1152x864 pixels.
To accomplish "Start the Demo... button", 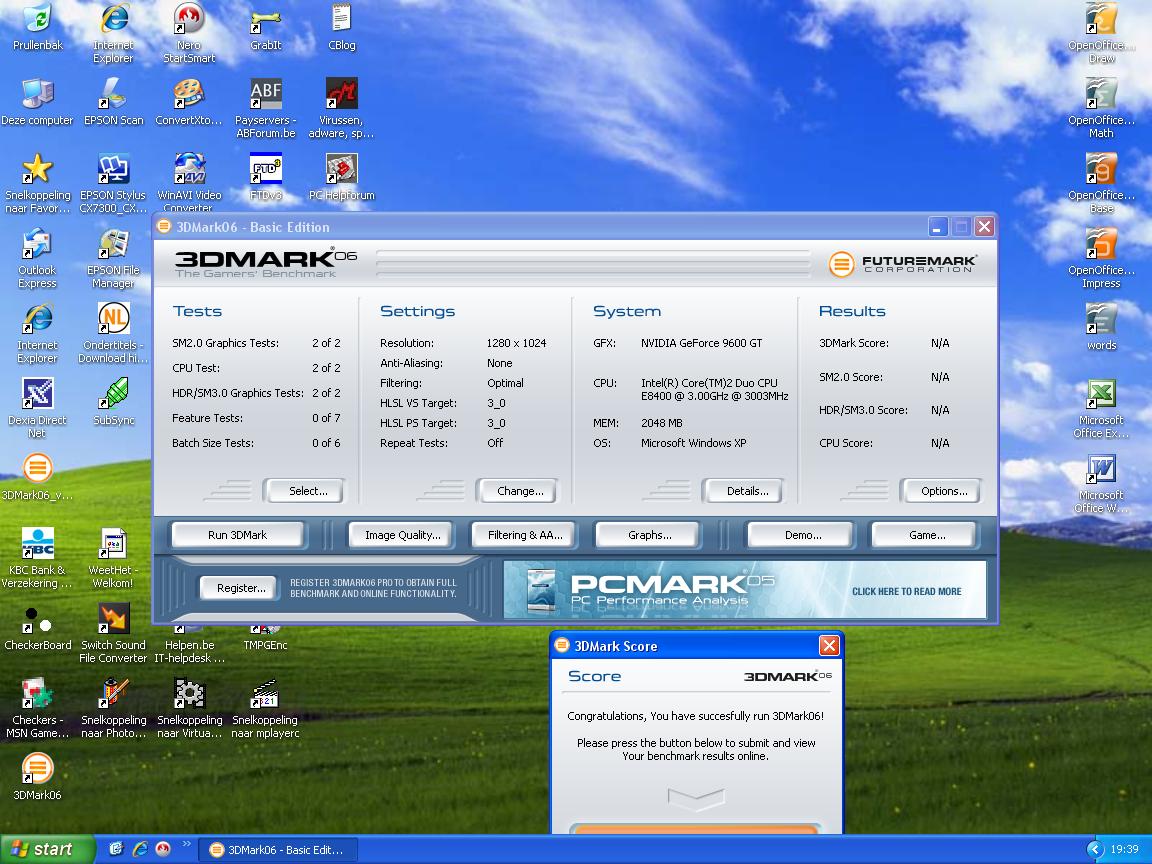I will (x=802, y=535).
